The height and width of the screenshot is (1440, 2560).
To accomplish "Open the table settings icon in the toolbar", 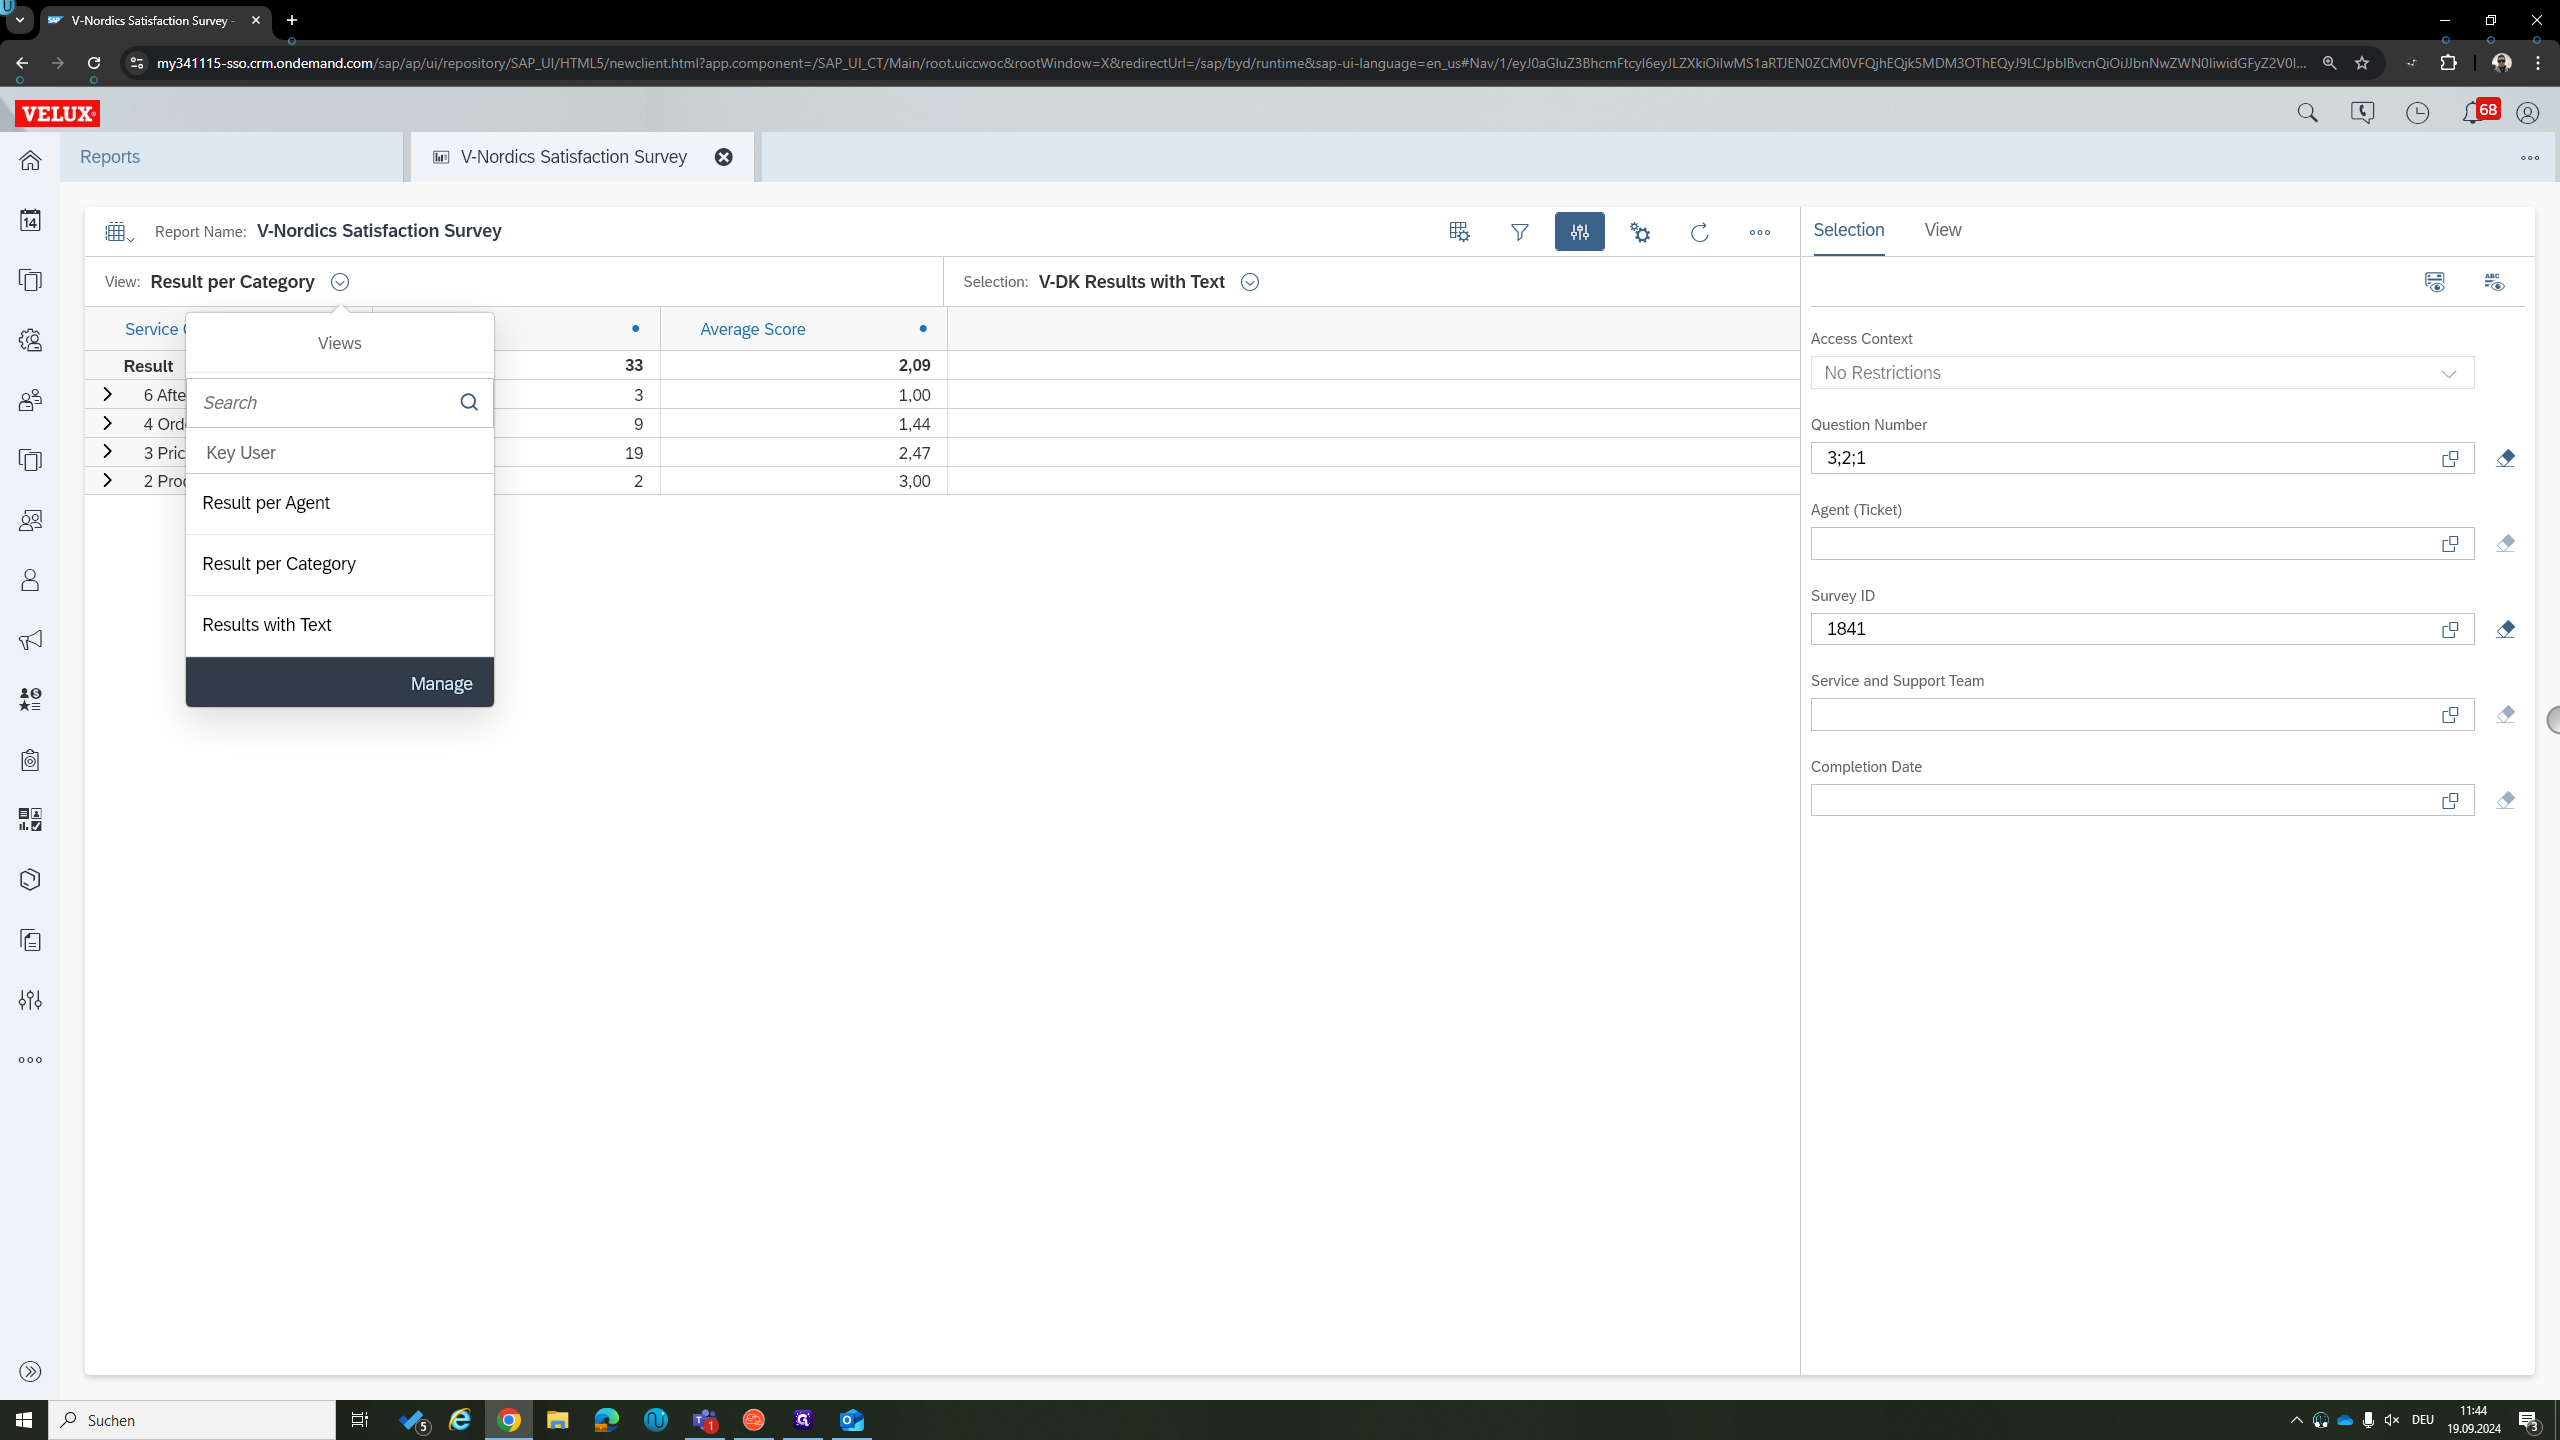I will pyautogui.click(x=1459, y=232).
